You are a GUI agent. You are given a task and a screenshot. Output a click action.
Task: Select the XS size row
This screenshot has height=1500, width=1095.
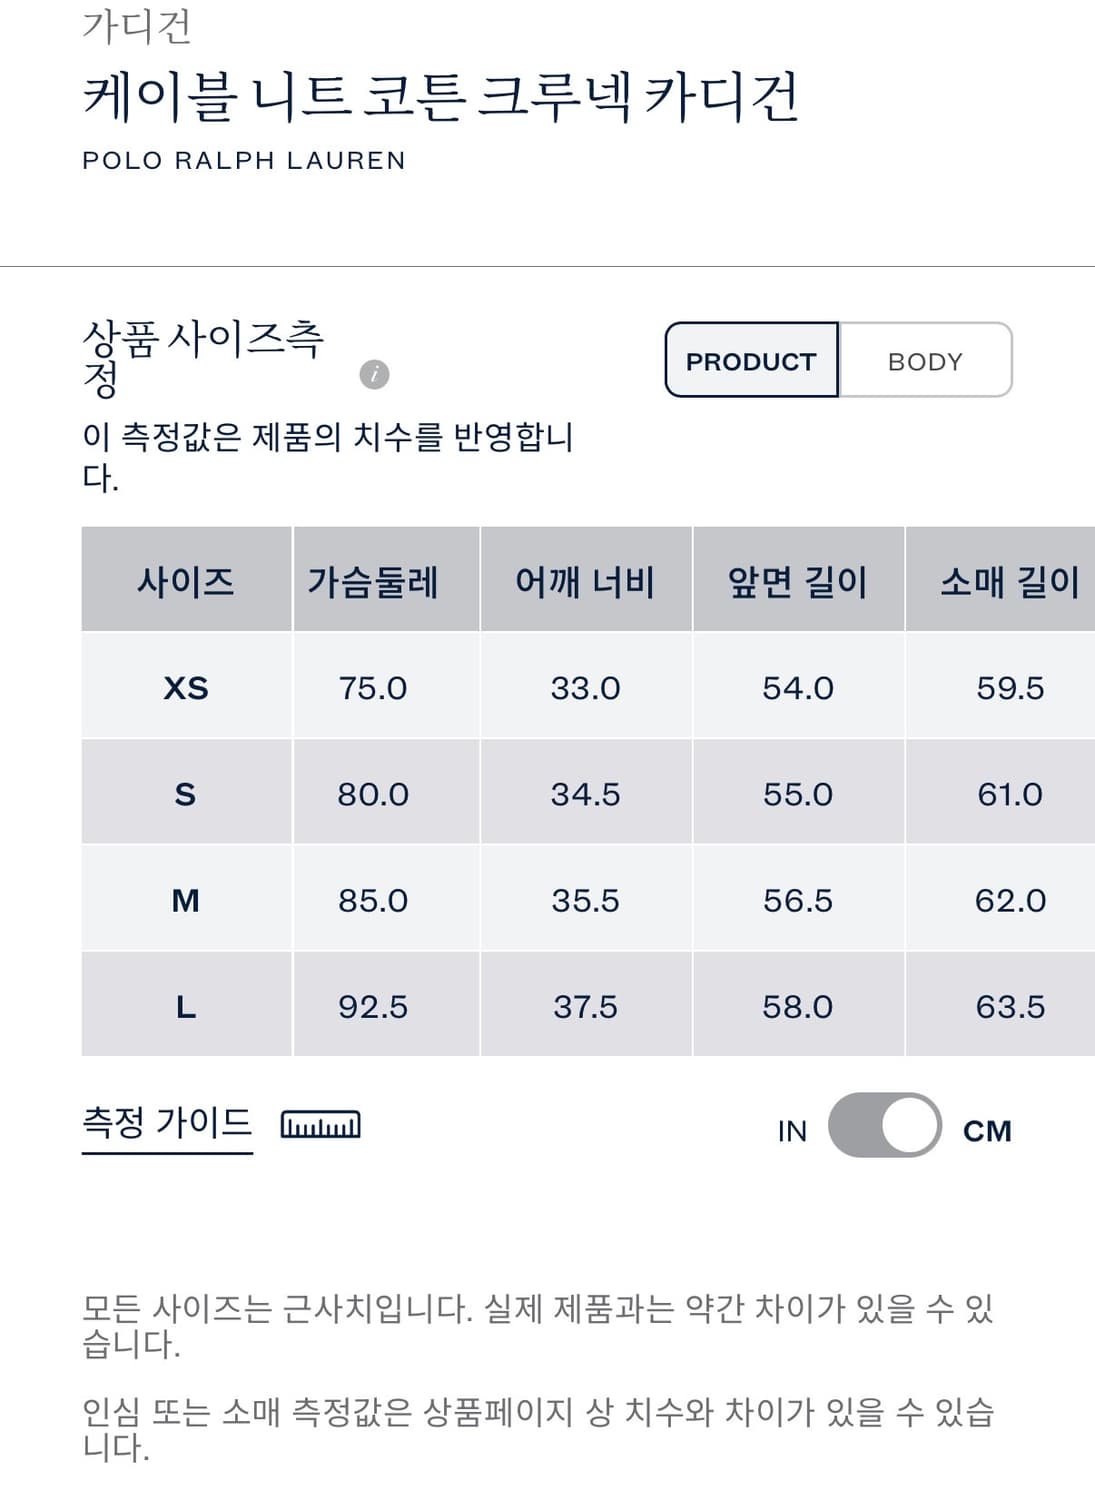click(x=185, y=688)
